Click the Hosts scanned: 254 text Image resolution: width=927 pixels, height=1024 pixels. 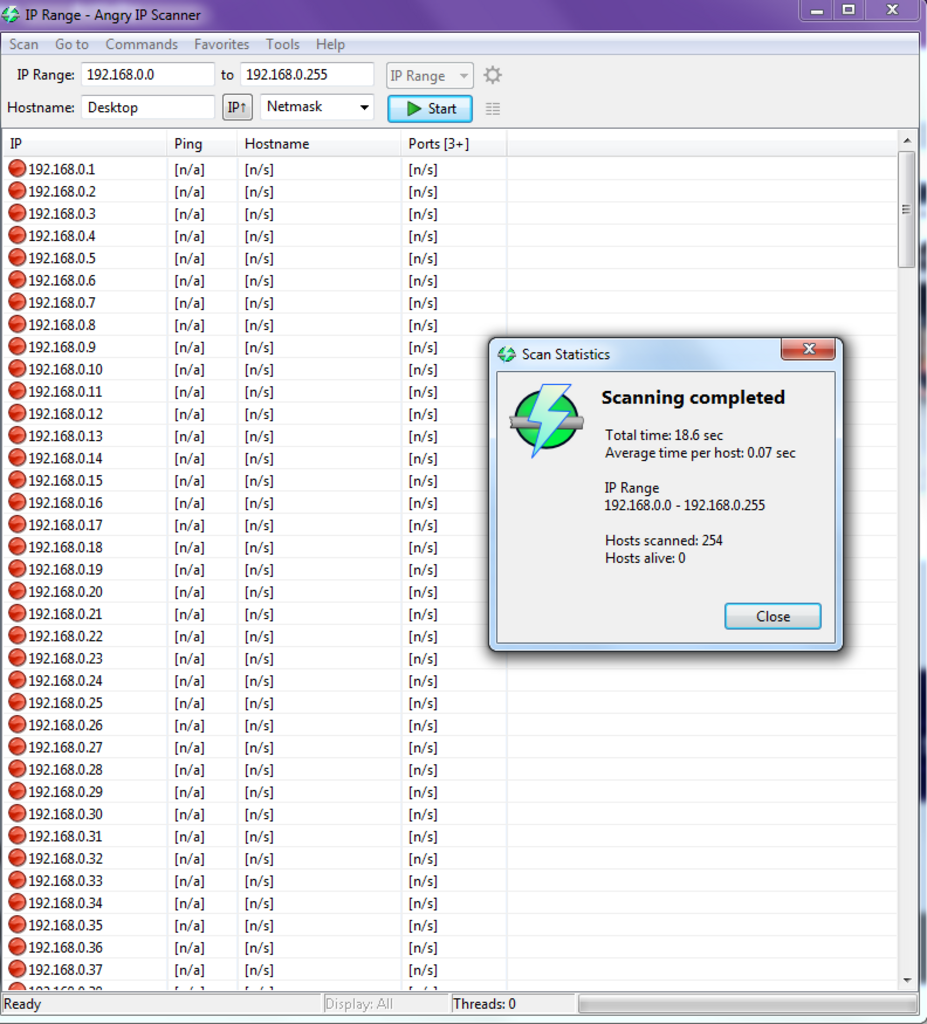tap(664, 540)
